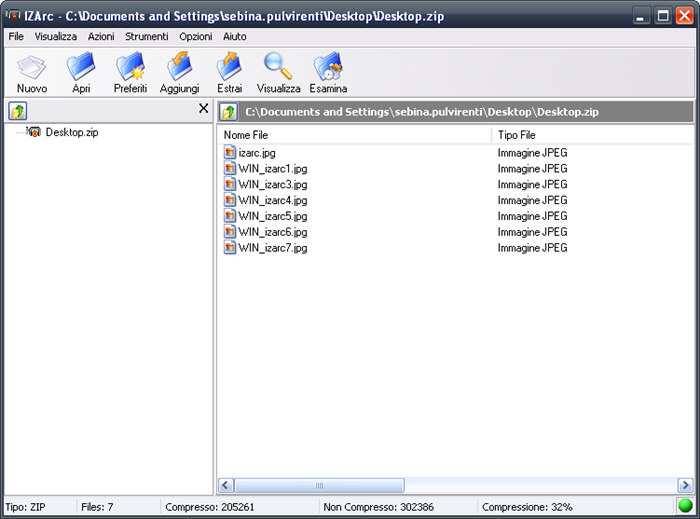Test archive with Esamina icon
This screenshot has height=519, width=700.
click(328, 66)
